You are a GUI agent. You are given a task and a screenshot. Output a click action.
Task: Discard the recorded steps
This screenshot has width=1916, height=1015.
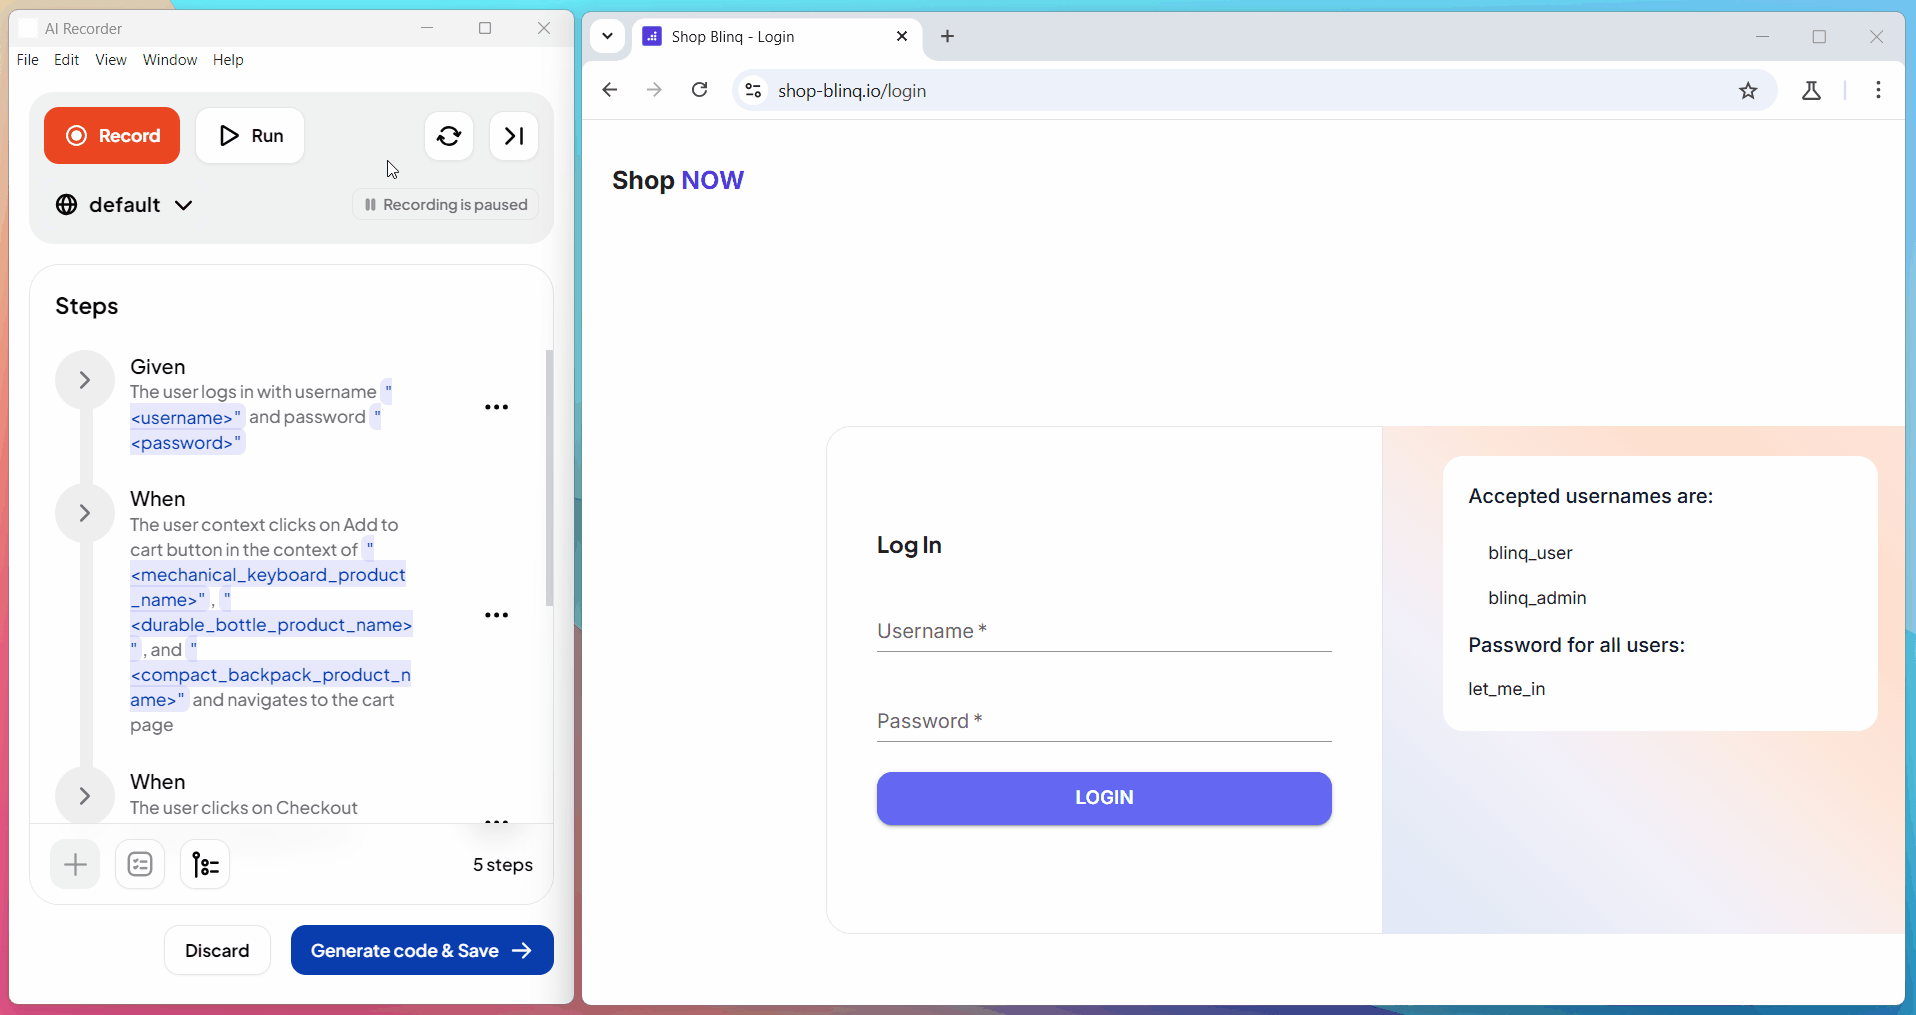click(x=217, y=950)
